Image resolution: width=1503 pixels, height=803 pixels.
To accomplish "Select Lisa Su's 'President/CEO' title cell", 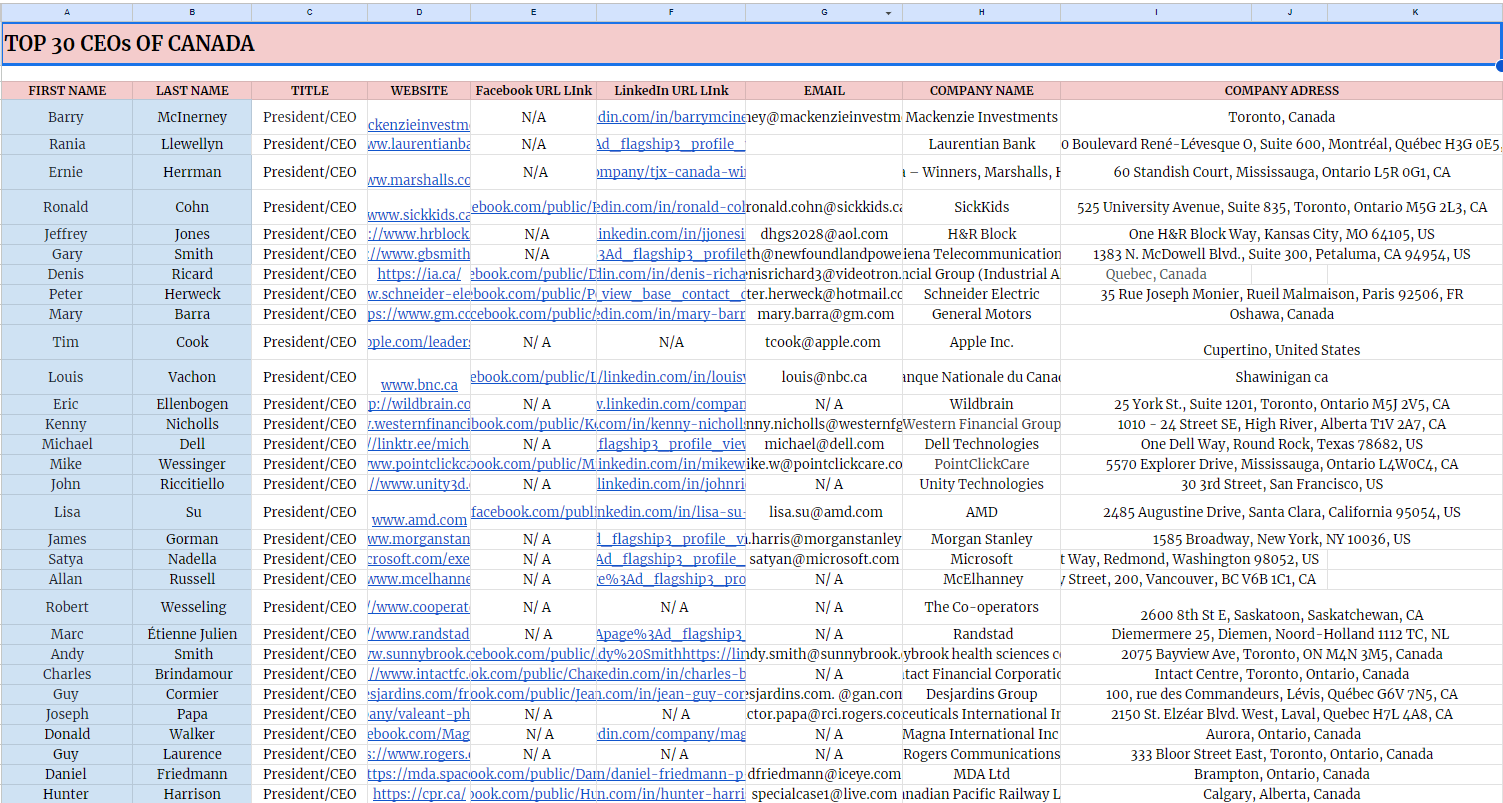I will pyautogui.click(x=310, y=512).
